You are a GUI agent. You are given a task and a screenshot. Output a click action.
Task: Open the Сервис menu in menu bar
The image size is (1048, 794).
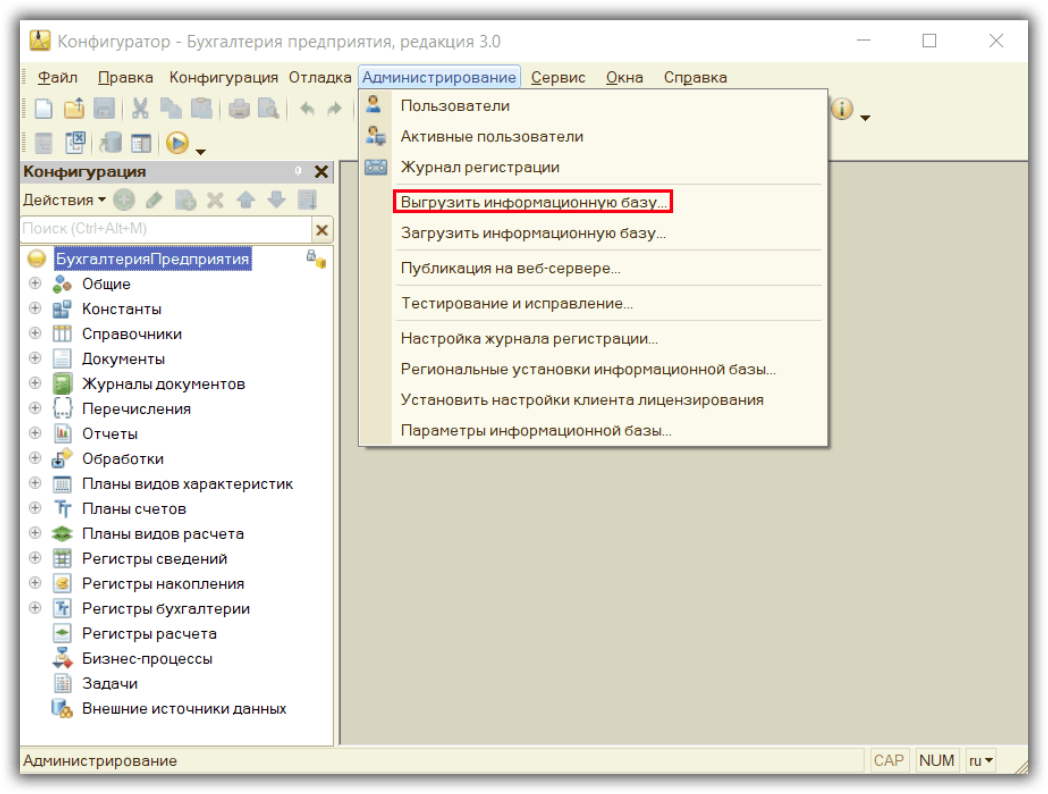click(x=558, y=77)
